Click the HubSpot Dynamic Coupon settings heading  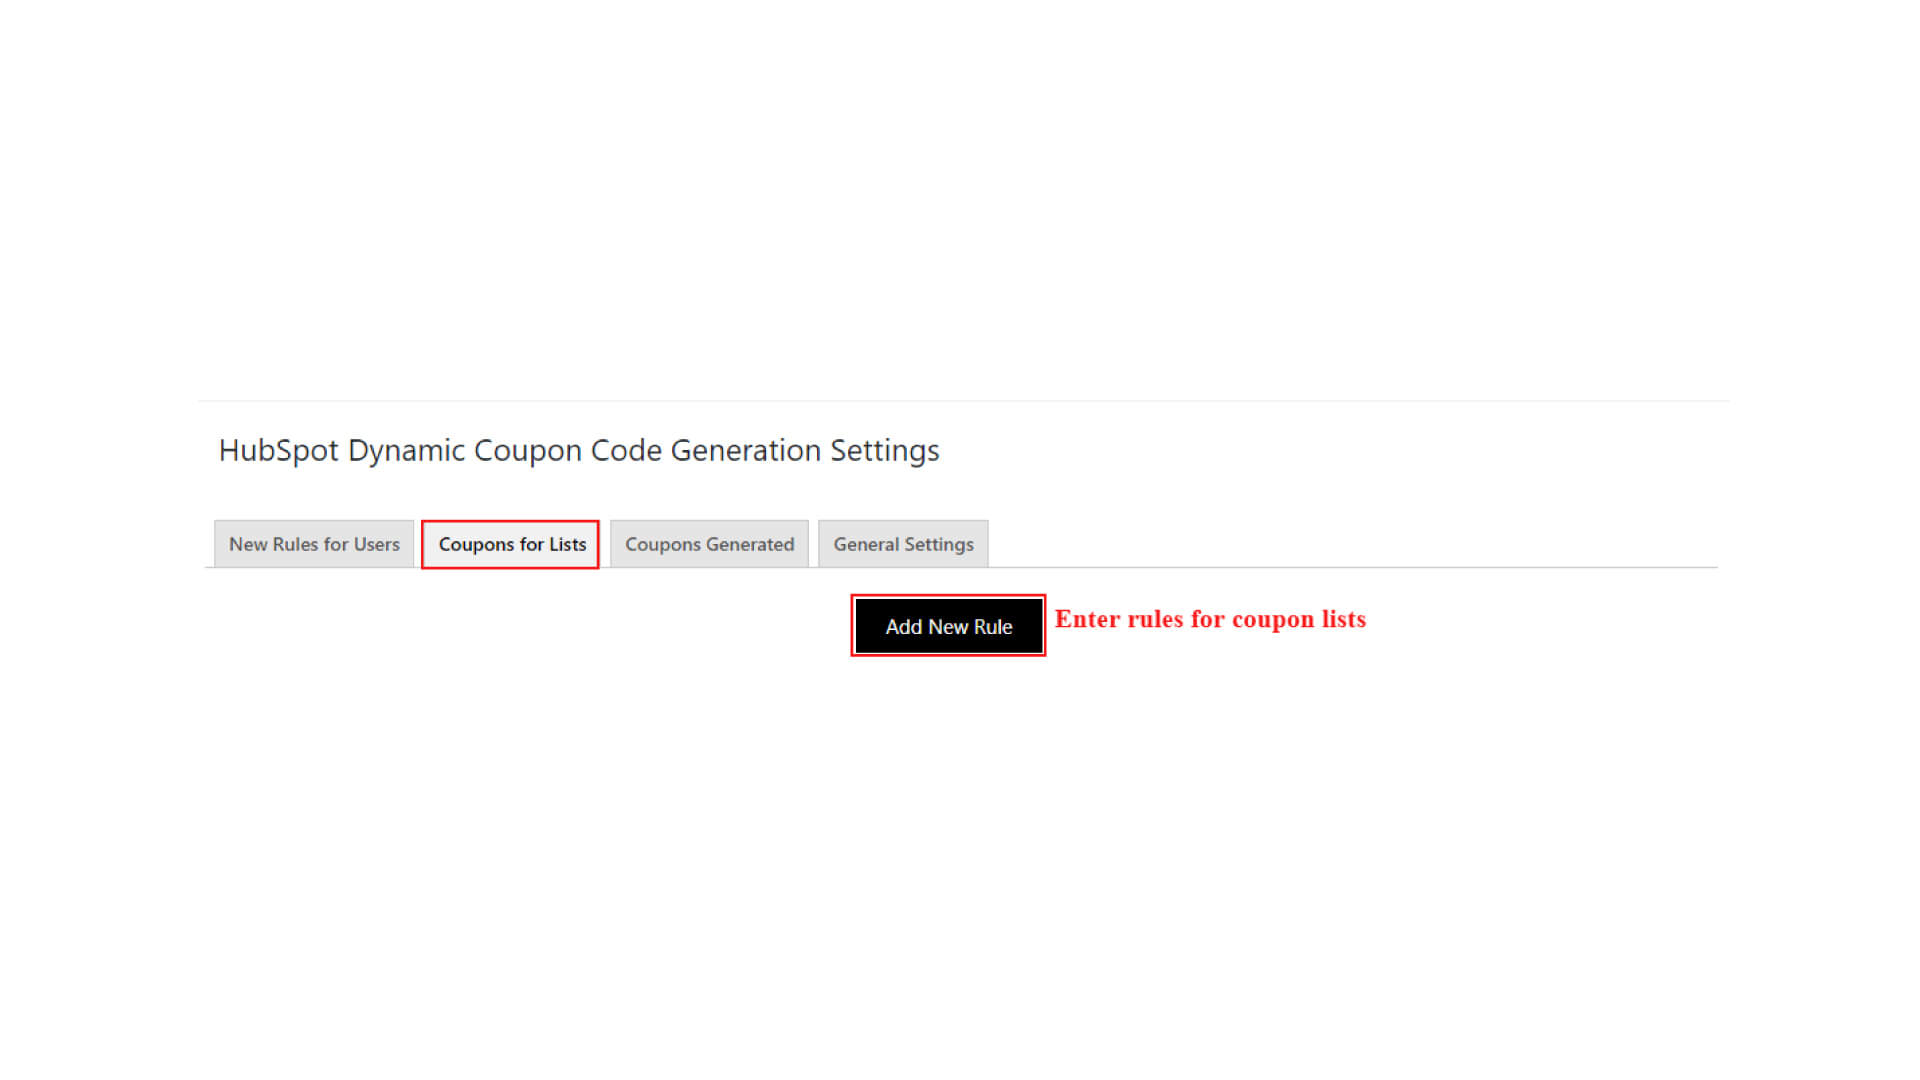coord(578,451)
